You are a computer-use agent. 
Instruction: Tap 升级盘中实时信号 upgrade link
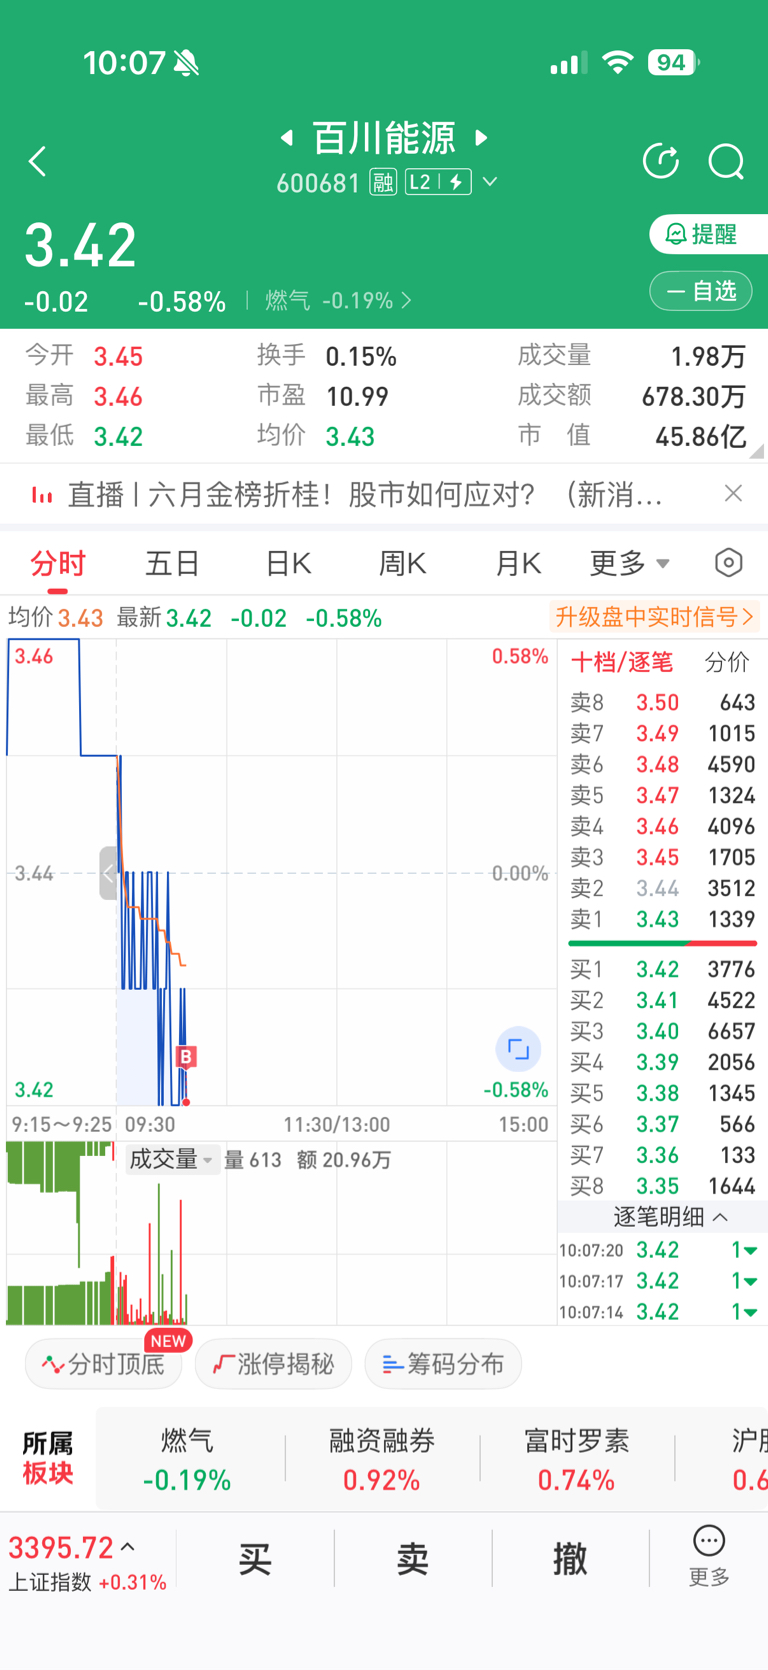point(654,617)
